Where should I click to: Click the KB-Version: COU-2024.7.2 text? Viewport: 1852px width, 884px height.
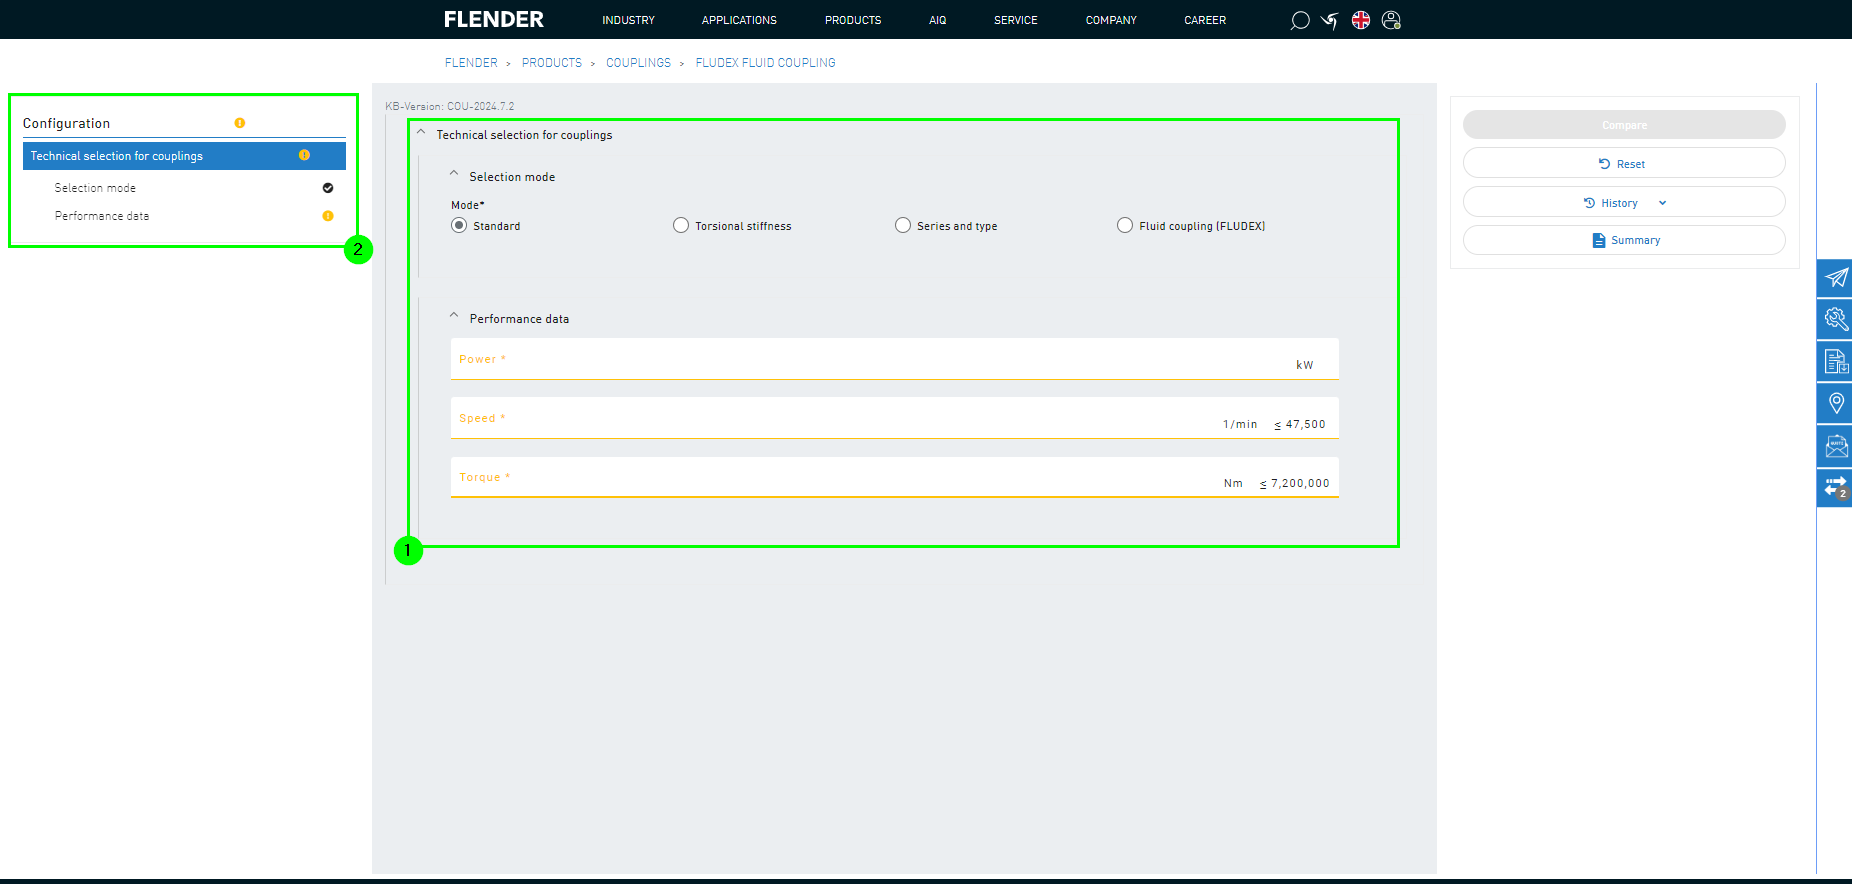click(450, 106)
